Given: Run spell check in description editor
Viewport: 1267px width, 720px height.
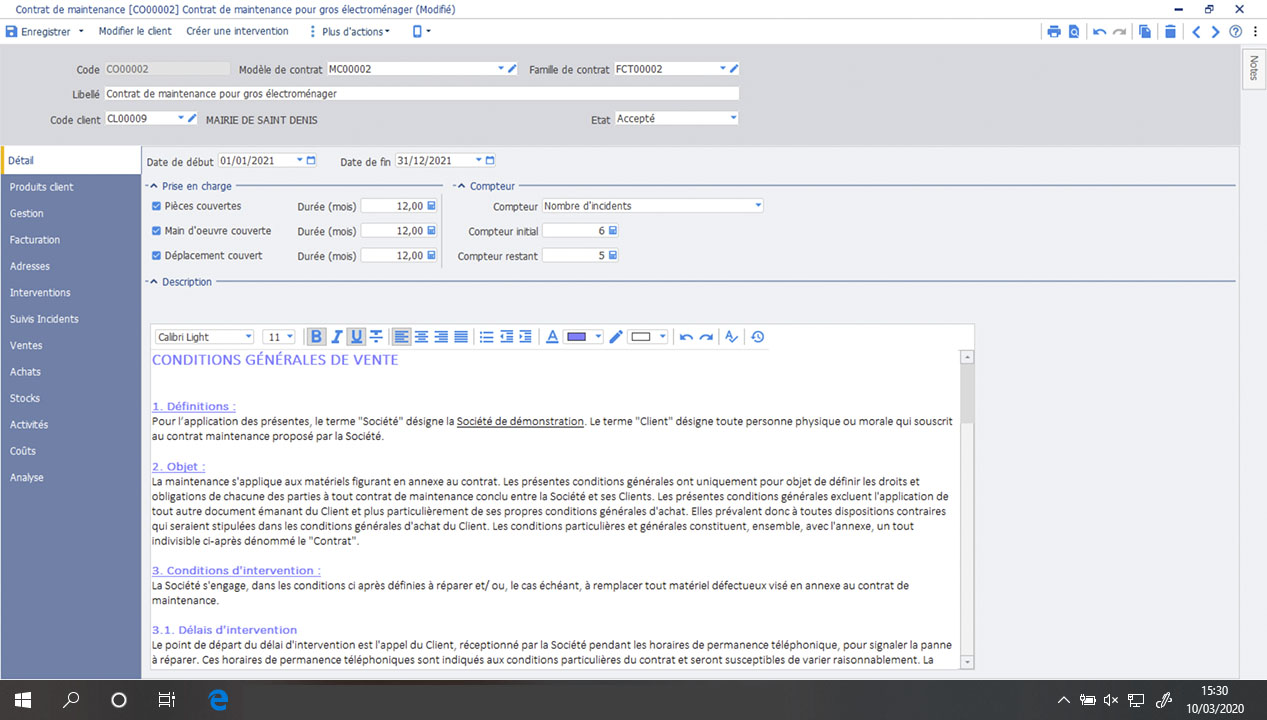Looking at the screenshot, I should coord(731,337).
